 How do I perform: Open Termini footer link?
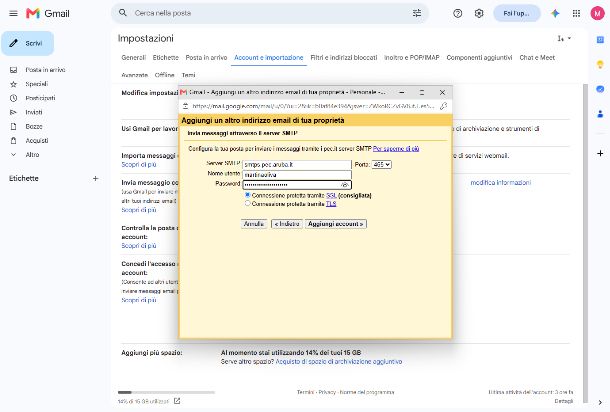(x=305, y=392)
